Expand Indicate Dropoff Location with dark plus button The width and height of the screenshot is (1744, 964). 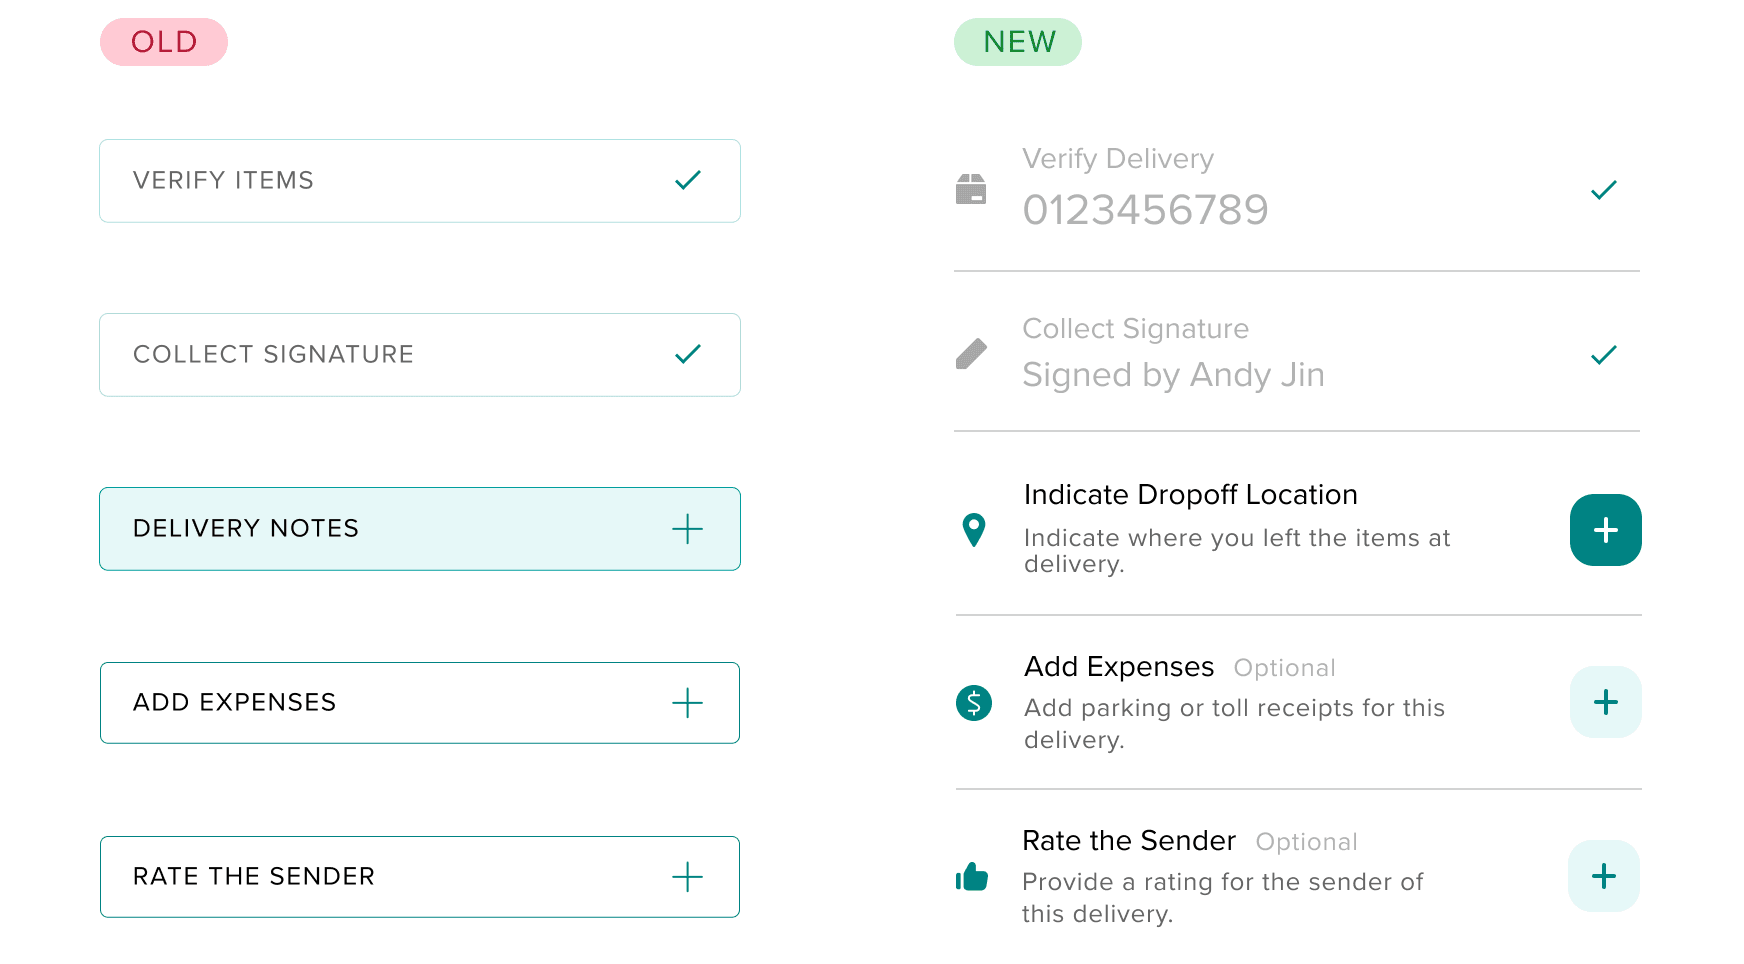pos(1605,530)
